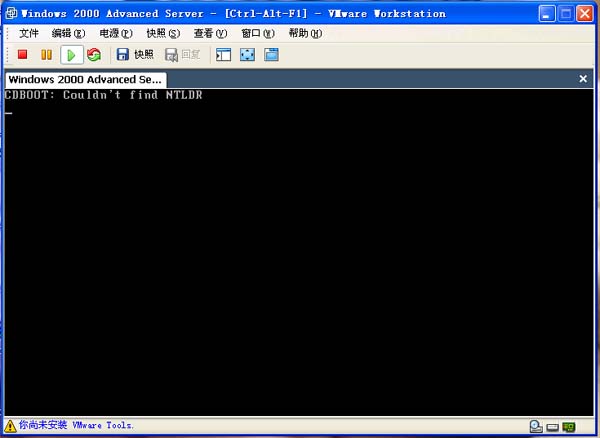The width and height of the screenshot is (600, 438).
Task: Click the 快照 toolbar label
Action: coord(144,55)
